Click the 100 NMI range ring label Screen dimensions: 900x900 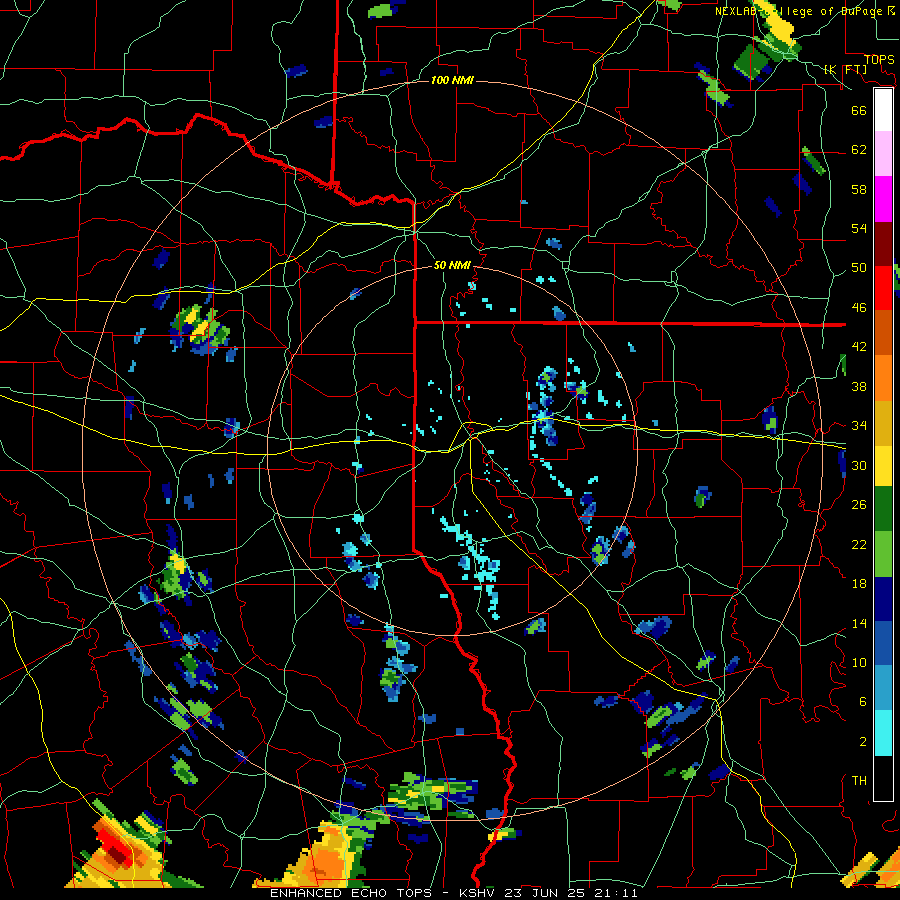pos(452,80)
